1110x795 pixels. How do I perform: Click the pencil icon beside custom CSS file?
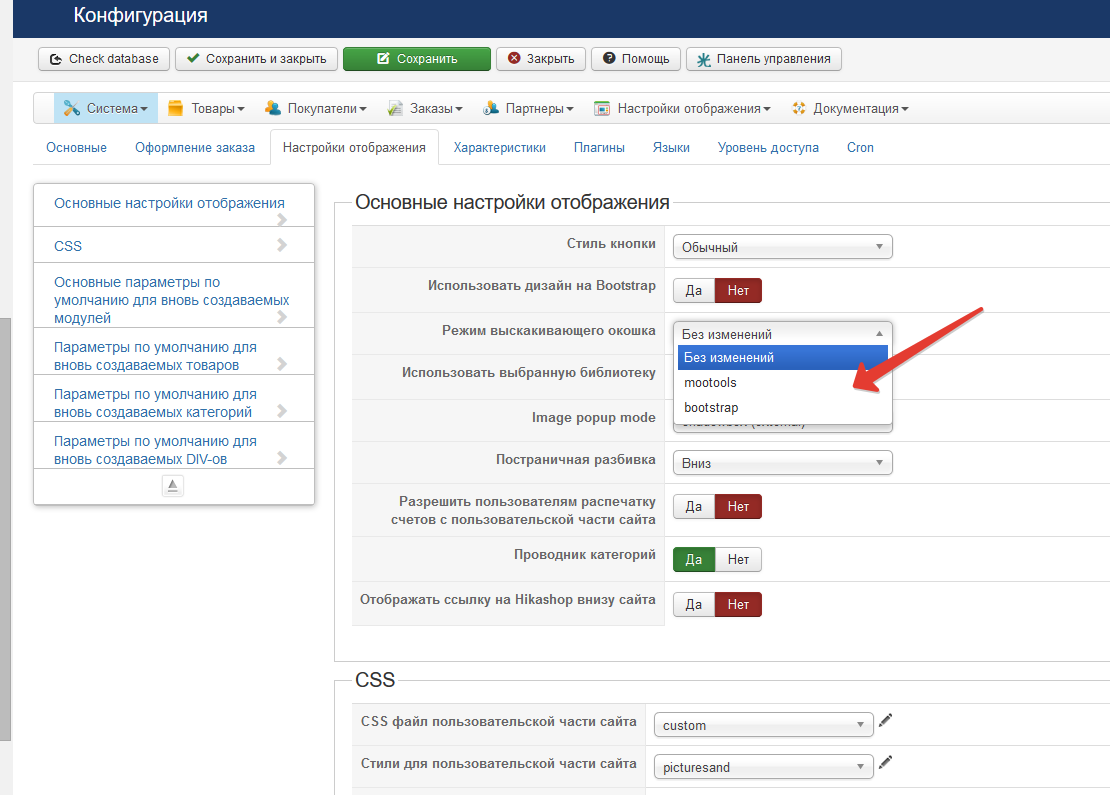885,720
